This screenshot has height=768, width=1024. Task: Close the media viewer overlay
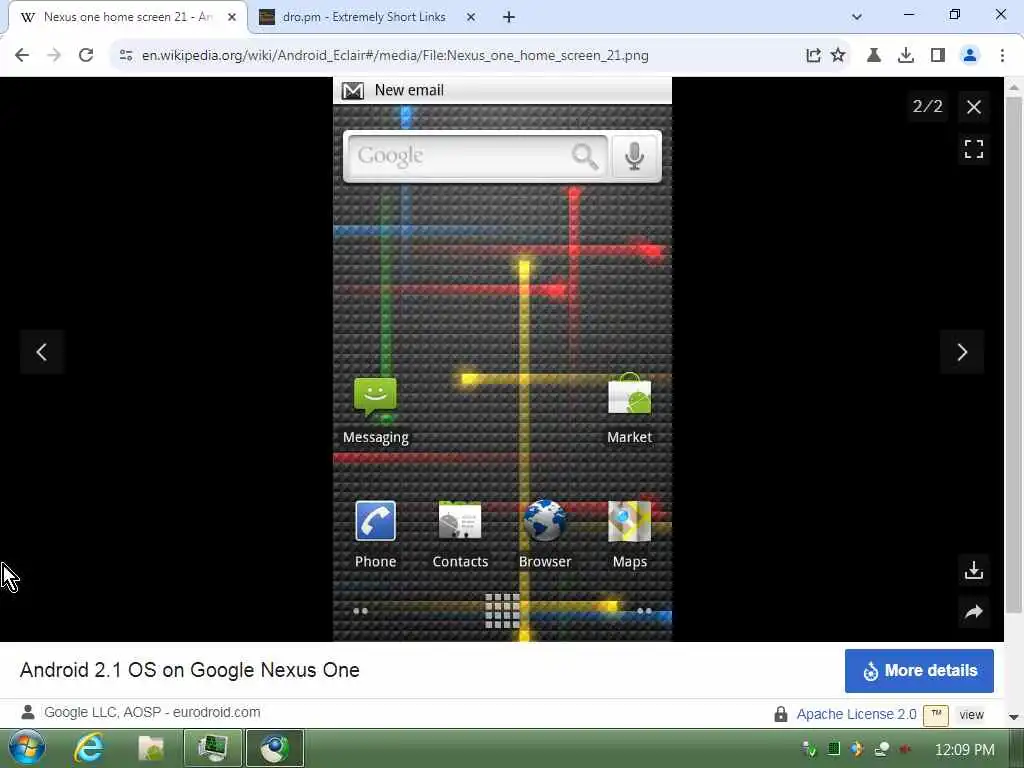pyautogui.click(x=974, y=107)
